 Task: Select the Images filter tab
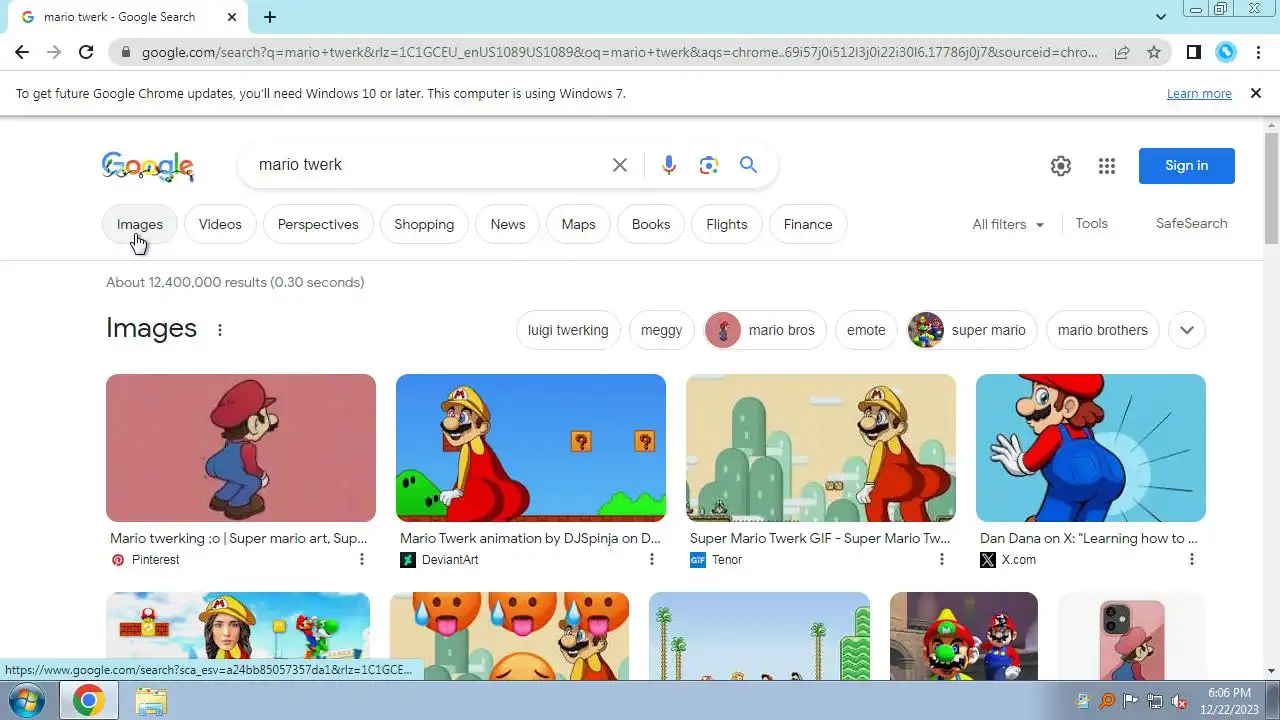(140, 224)
